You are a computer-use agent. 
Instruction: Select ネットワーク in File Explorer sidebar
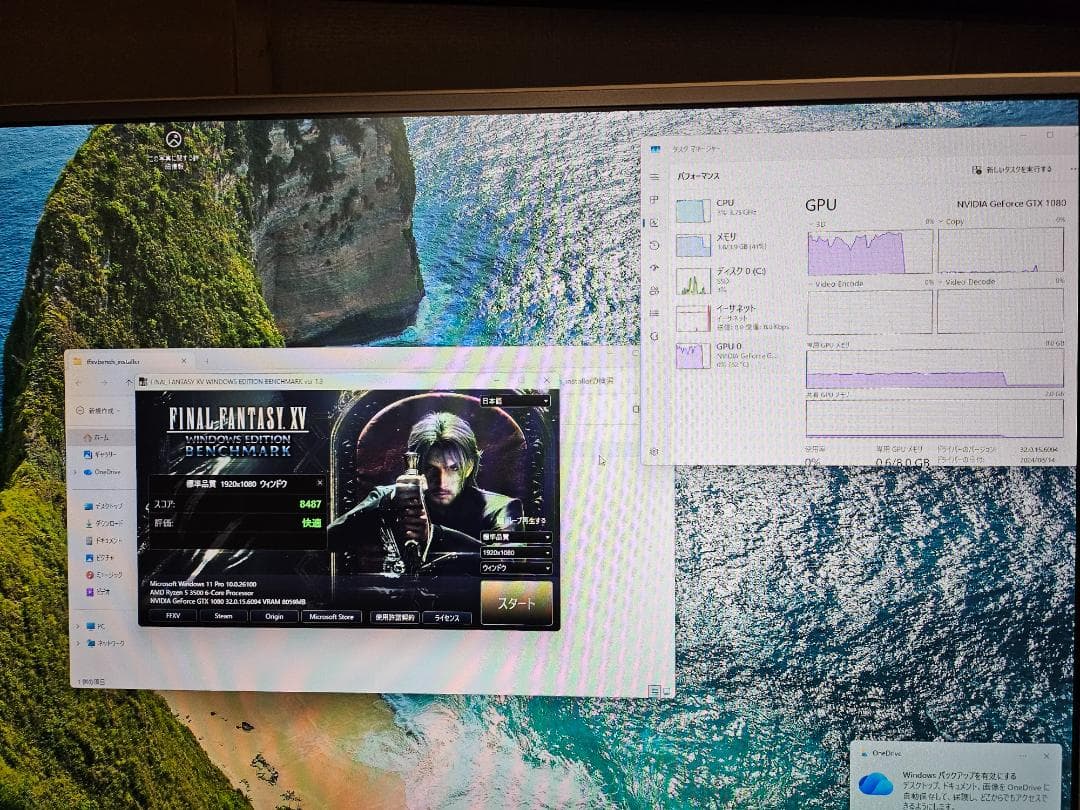coord(106,643)
